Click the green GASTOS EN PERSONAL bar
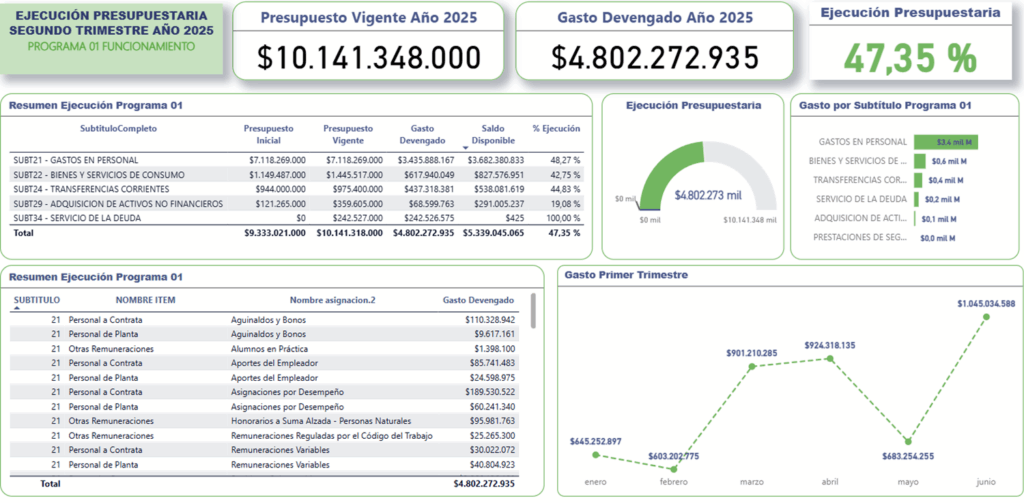The height and width of the screenshot is (503, 1024). point(944,142)
